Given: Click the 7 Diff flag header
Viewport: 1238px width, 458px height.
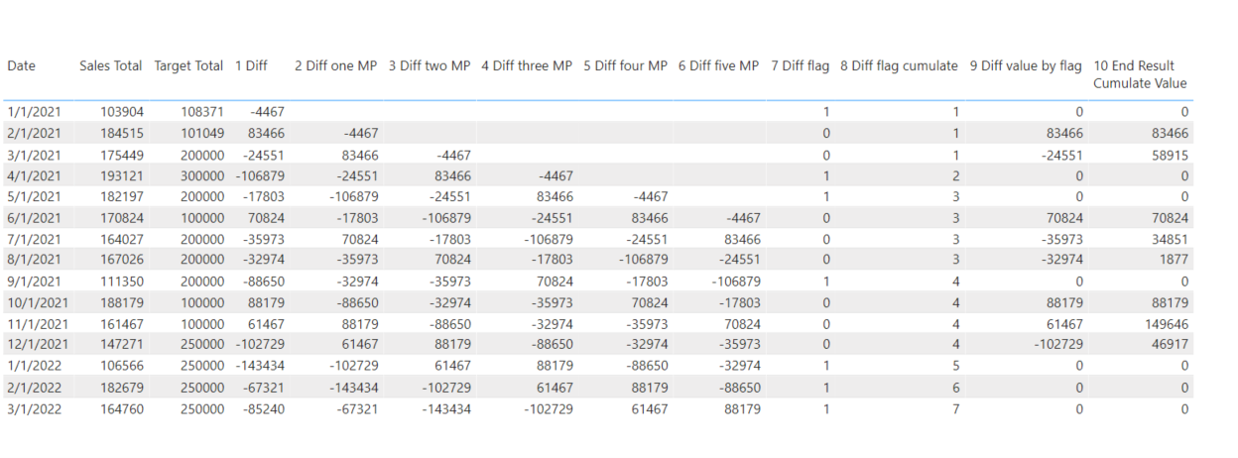Looking at the screenshot, I should 800,66.
